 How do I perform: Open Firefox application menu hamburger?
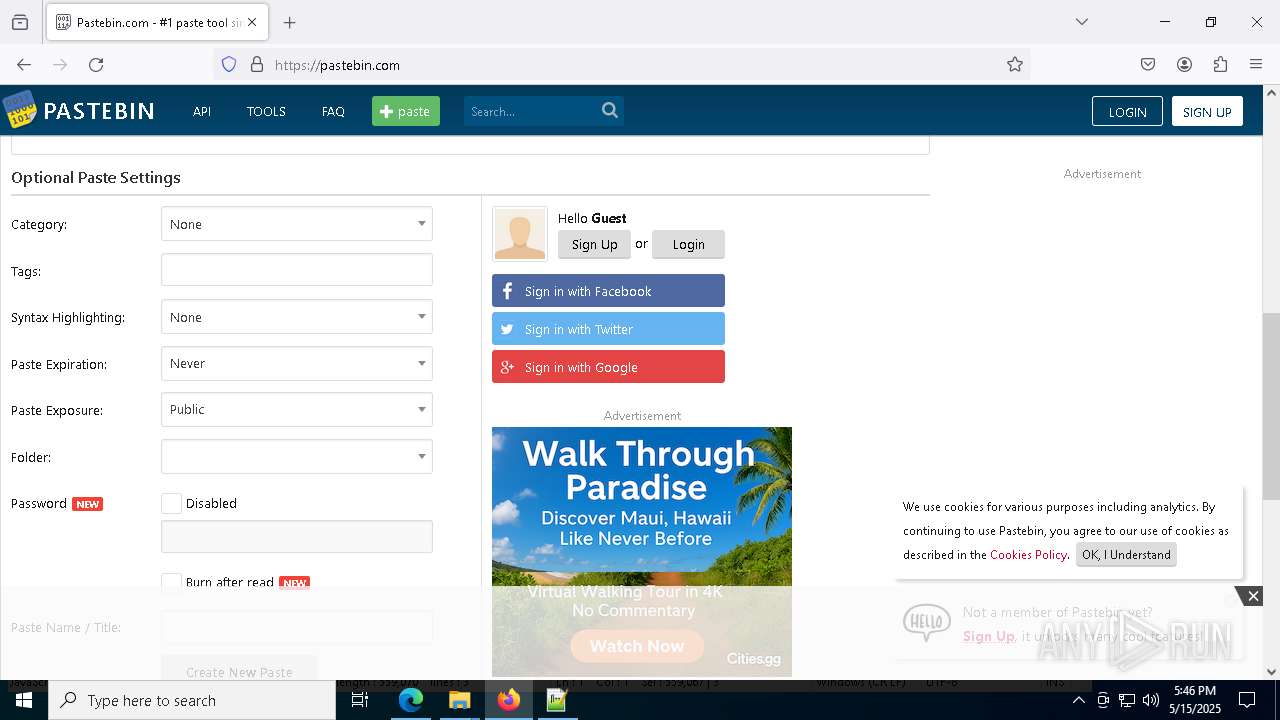pos(1256,65)
